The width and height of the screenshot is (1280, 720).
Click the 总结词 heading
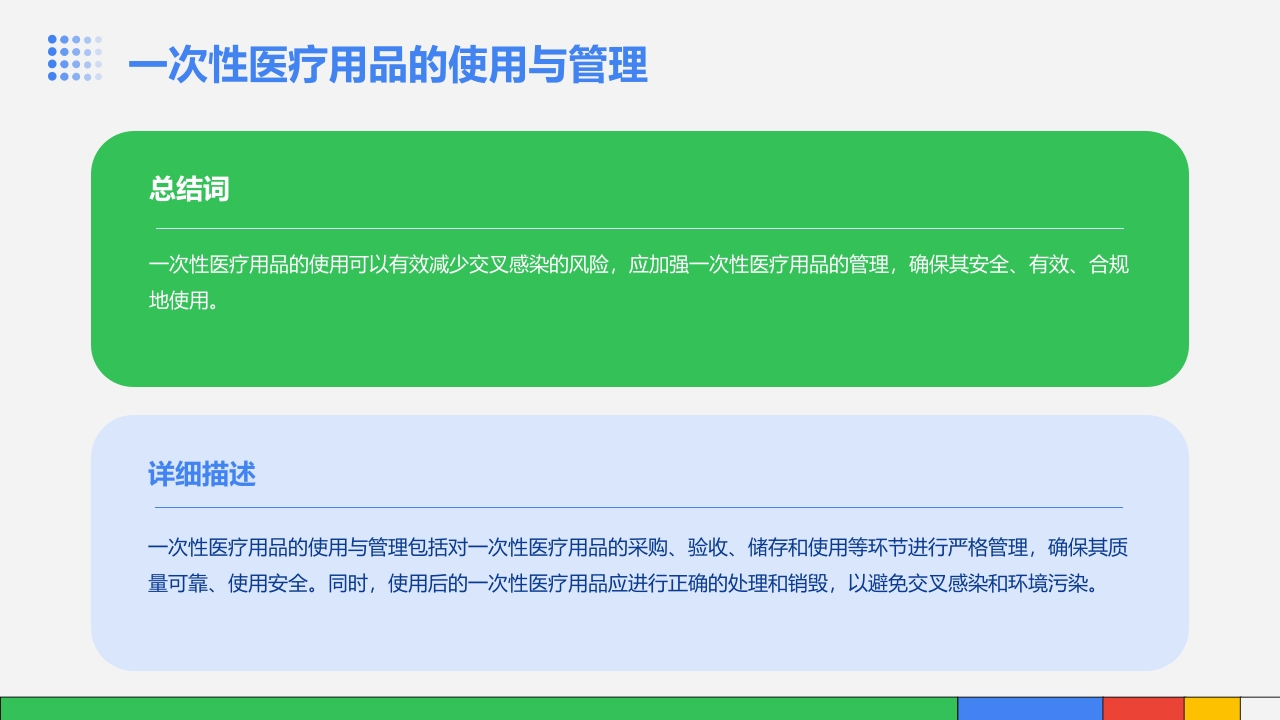(x=189, y=190)
